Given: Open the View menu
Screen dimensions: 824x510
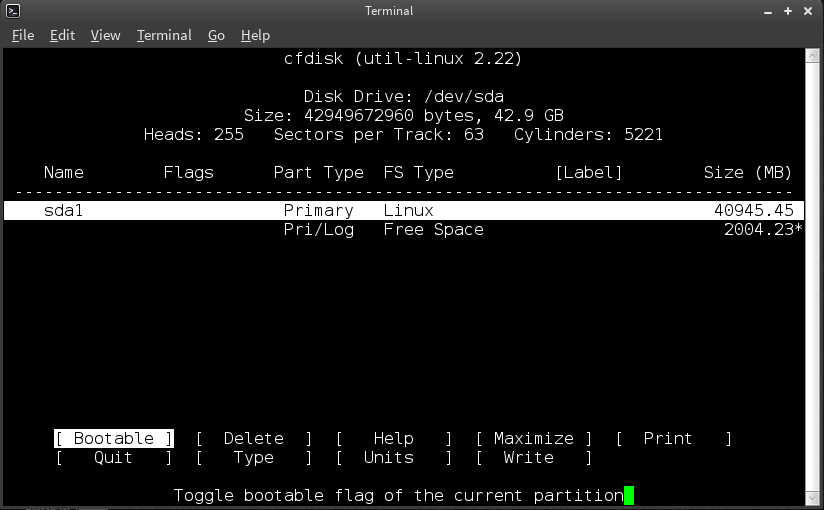Looking at the screenshot, I should pos(105,35).
